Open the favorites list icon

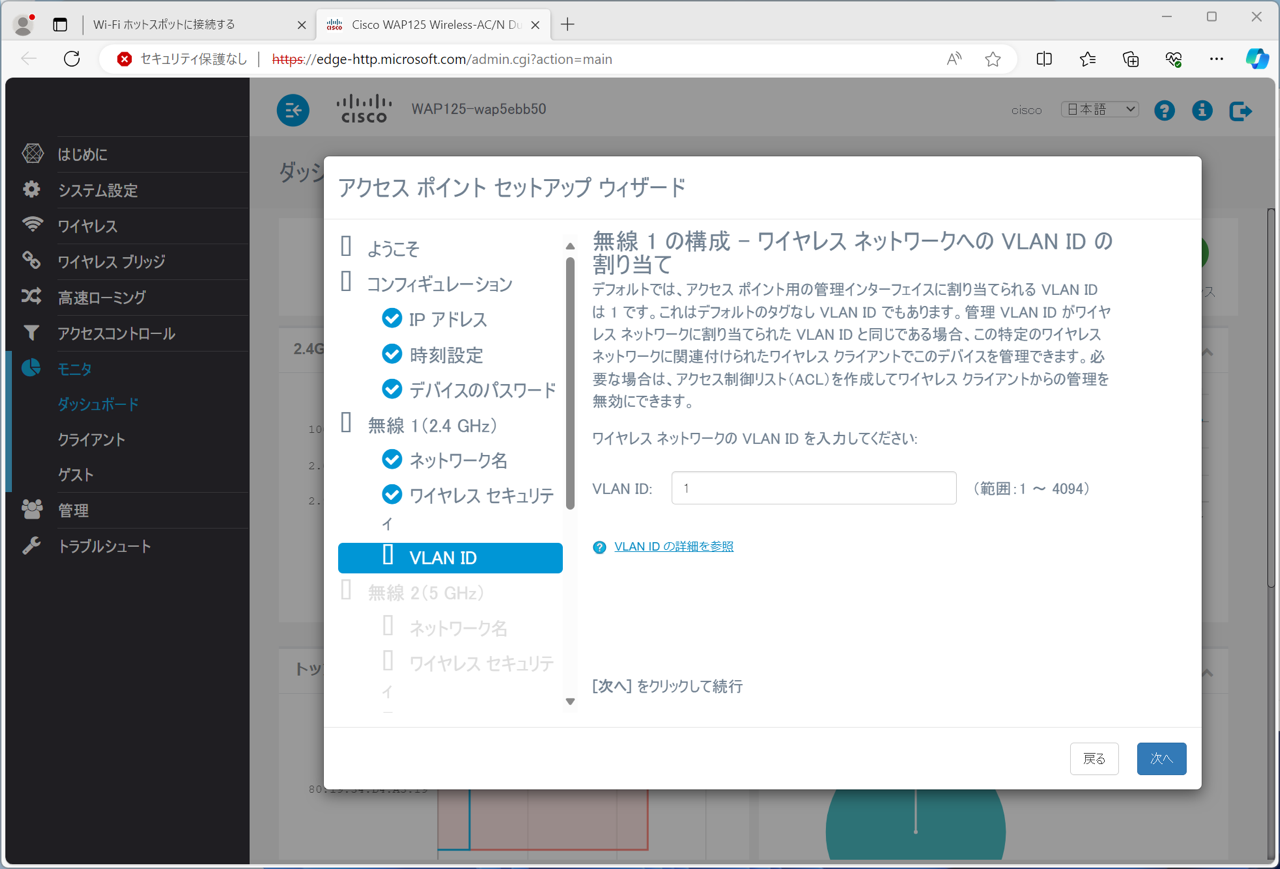[x=1088, y=59]
